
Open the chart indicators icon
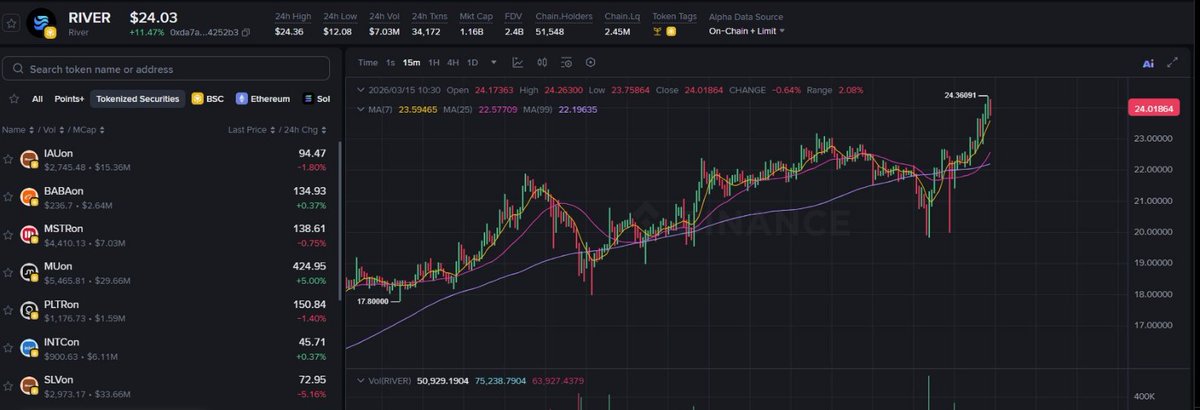(x=518, y=63)
